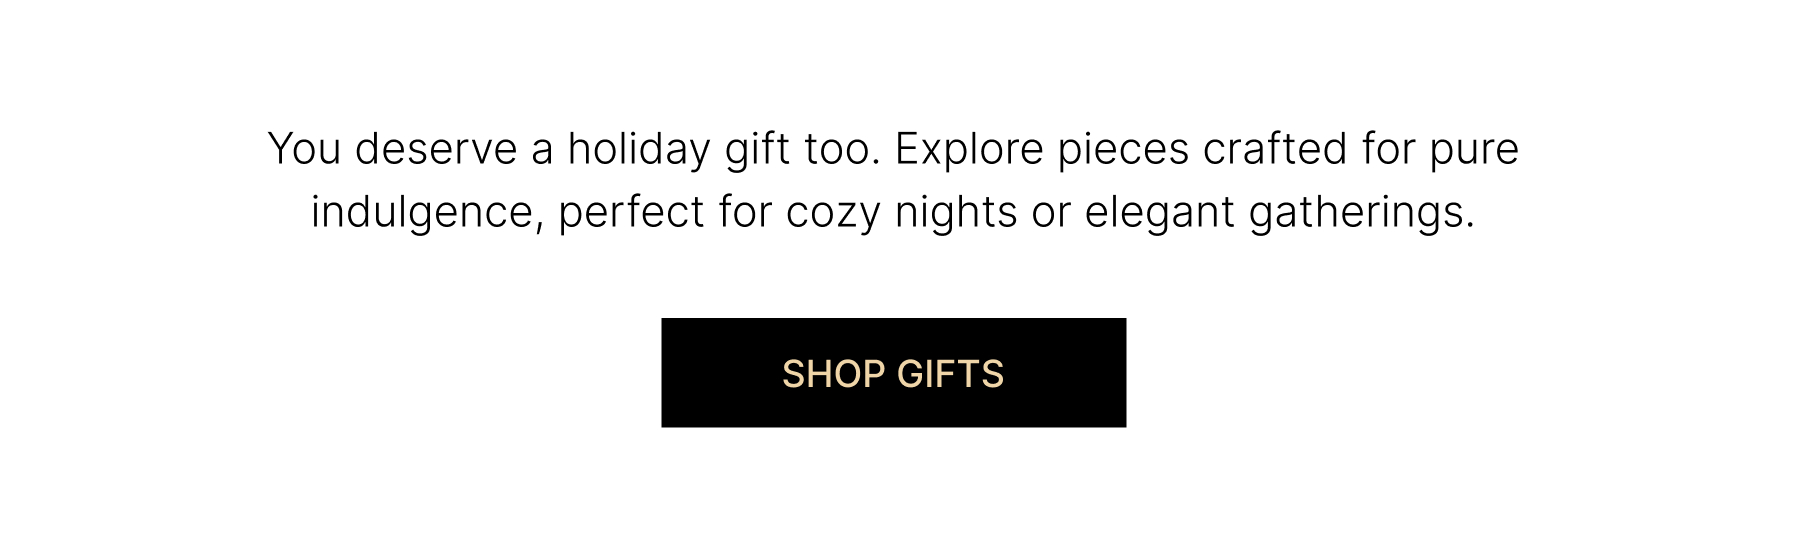1800x543 pixels.
Task: Click the word "perfect" in the second line
Action: [x=632, y=214]
